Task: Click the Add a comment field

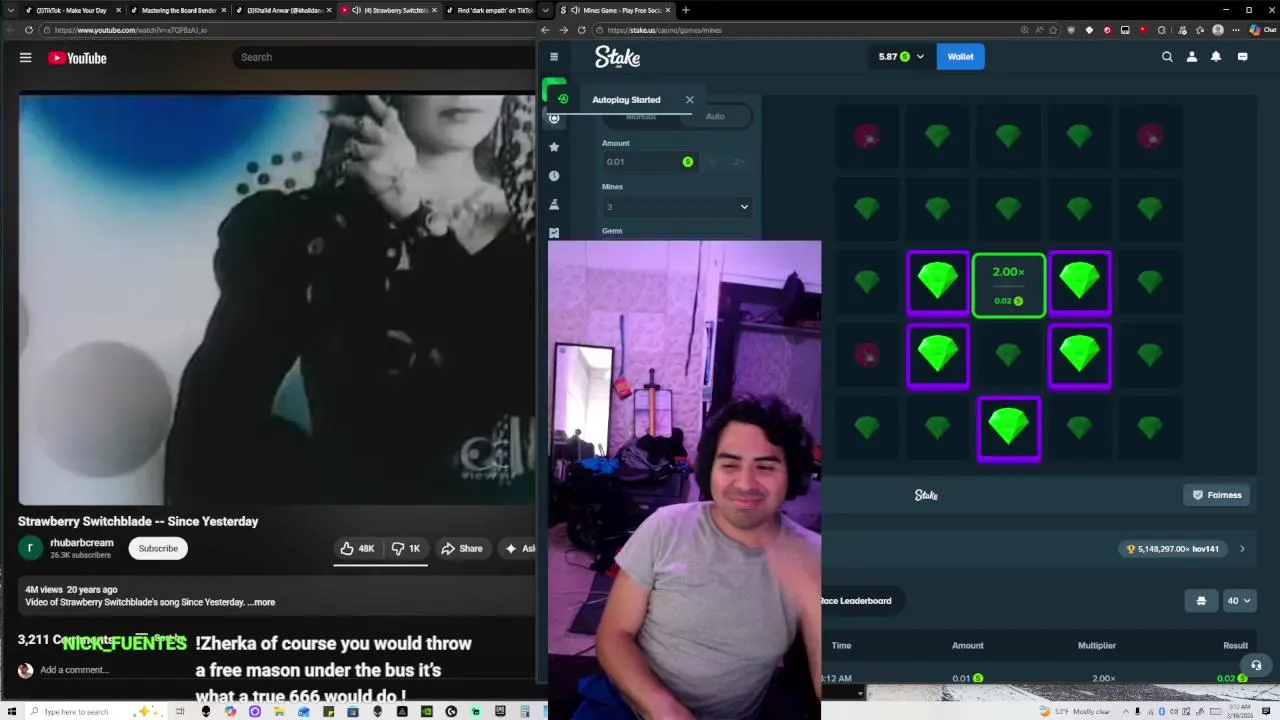Action: 75,670
